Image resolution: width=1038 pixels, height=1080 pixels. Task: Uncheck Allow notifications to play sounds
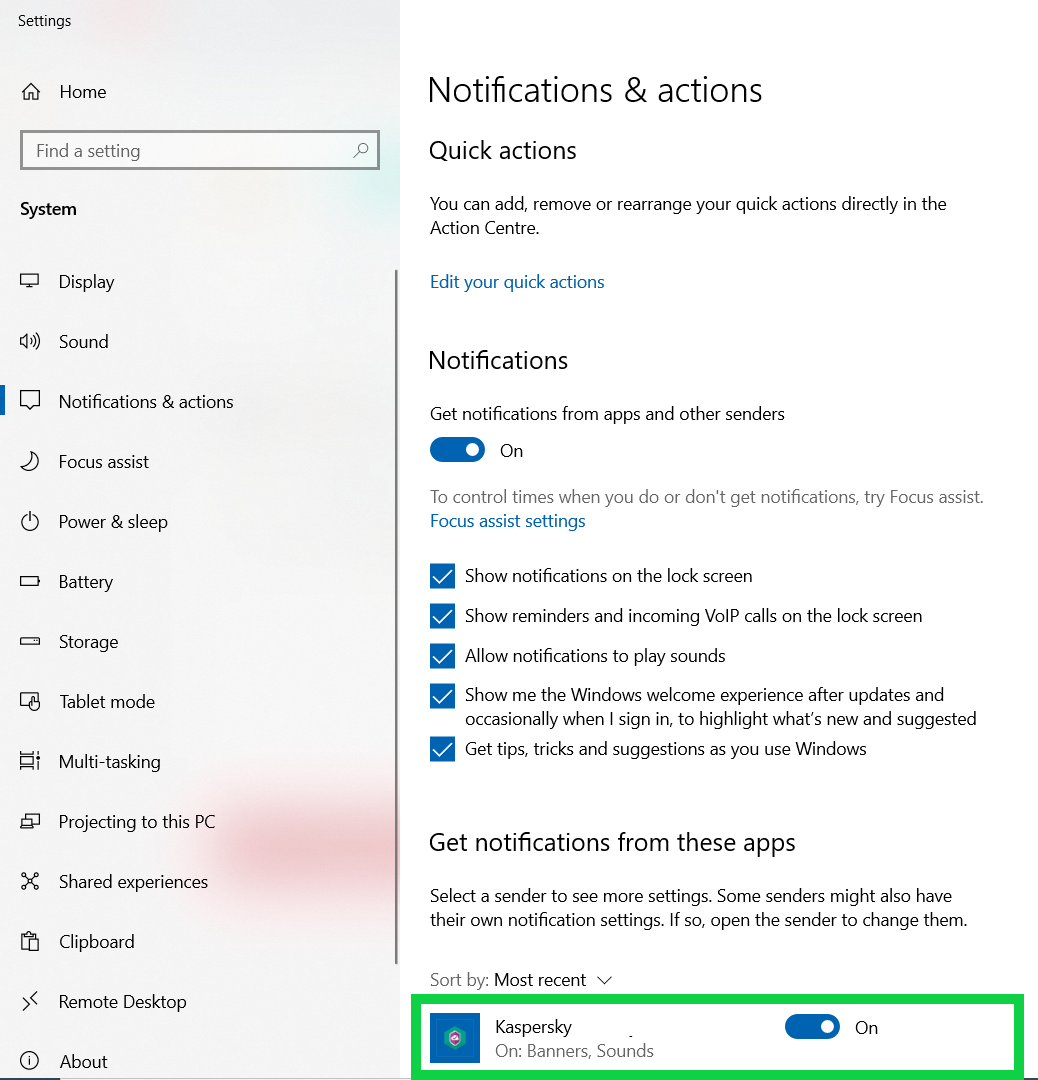442,656
